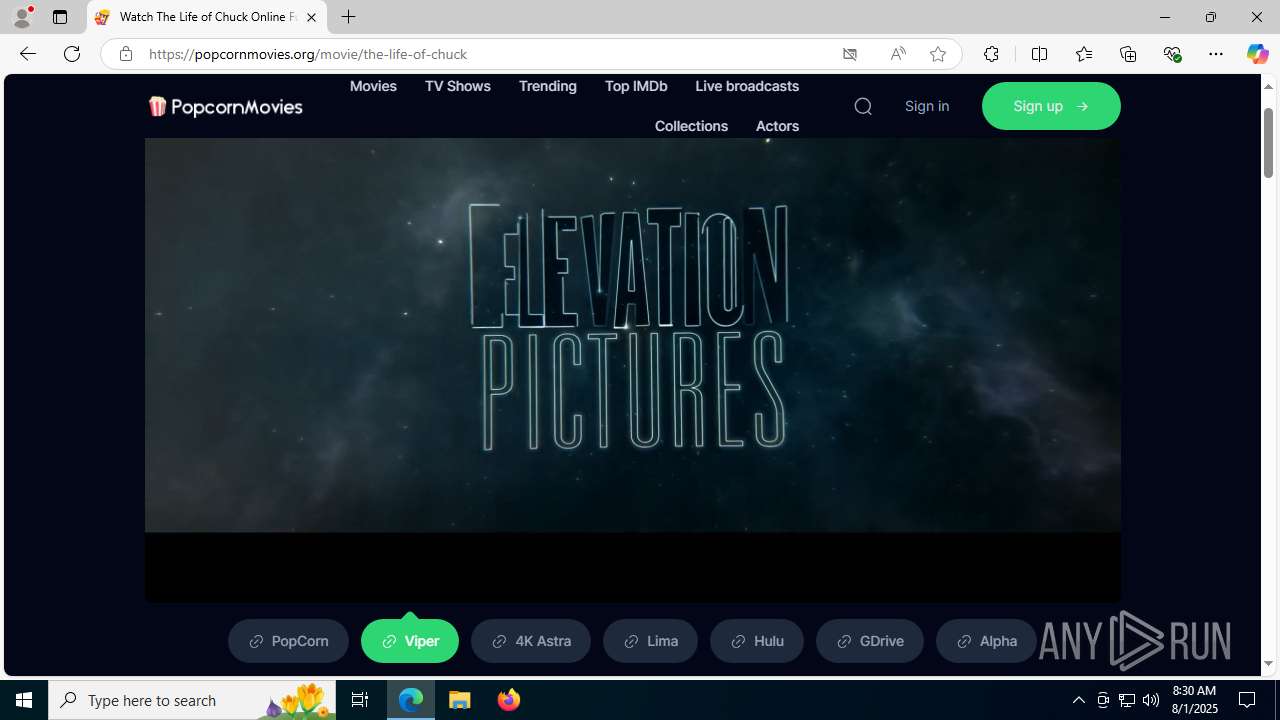Switch to Hulu server
Screen dimensions: 1280x720
click(x=757, y=641)
